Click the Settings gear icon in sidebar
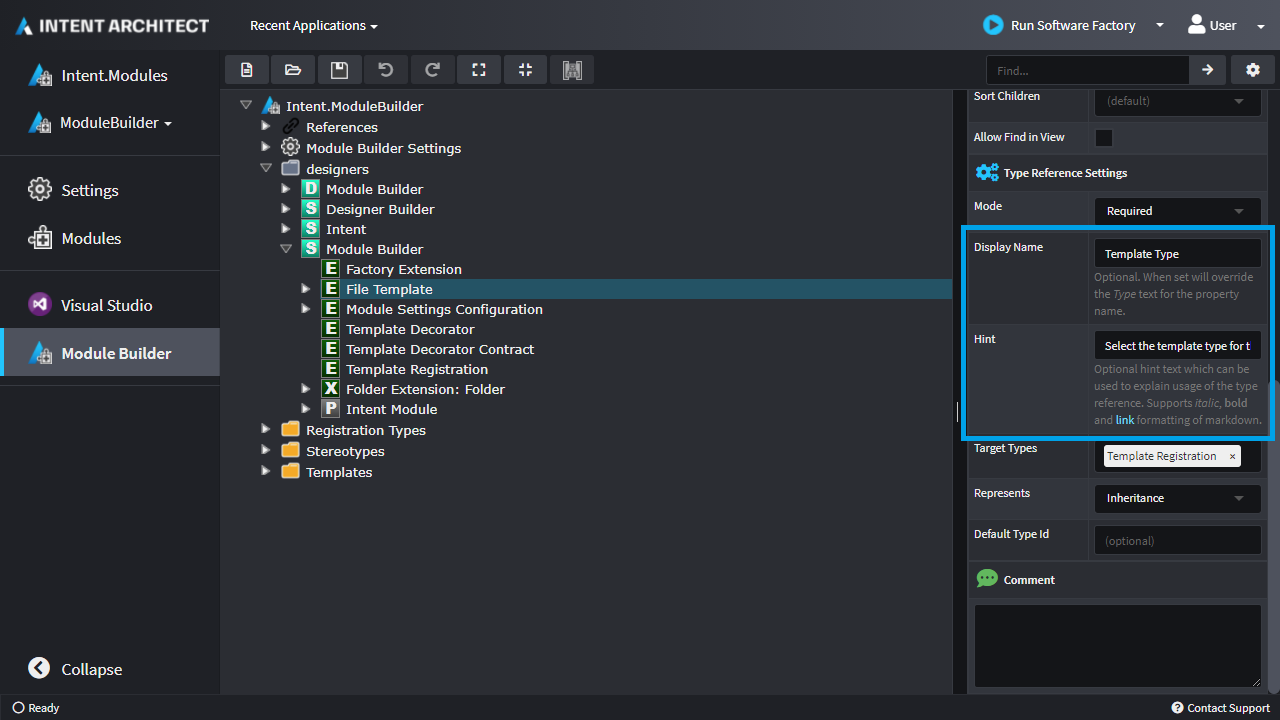Screen dimensions: 1280x720 tap(40, 190)
